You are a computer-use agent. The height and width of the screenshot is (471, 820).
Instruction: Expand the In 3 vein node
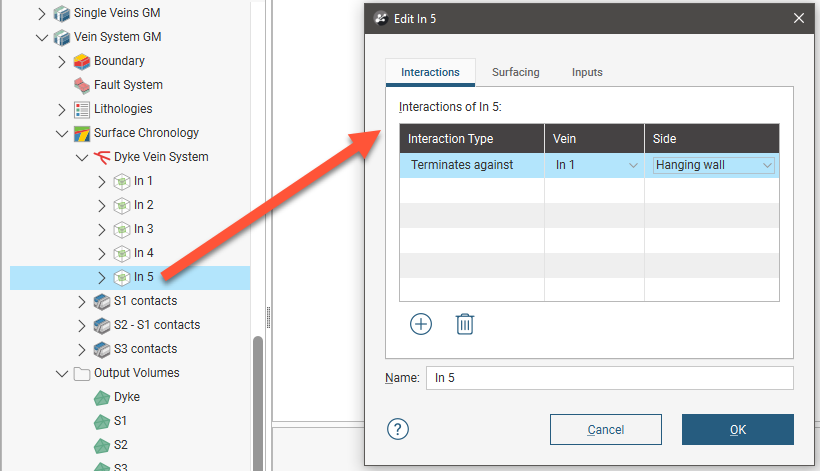point(101,229)
